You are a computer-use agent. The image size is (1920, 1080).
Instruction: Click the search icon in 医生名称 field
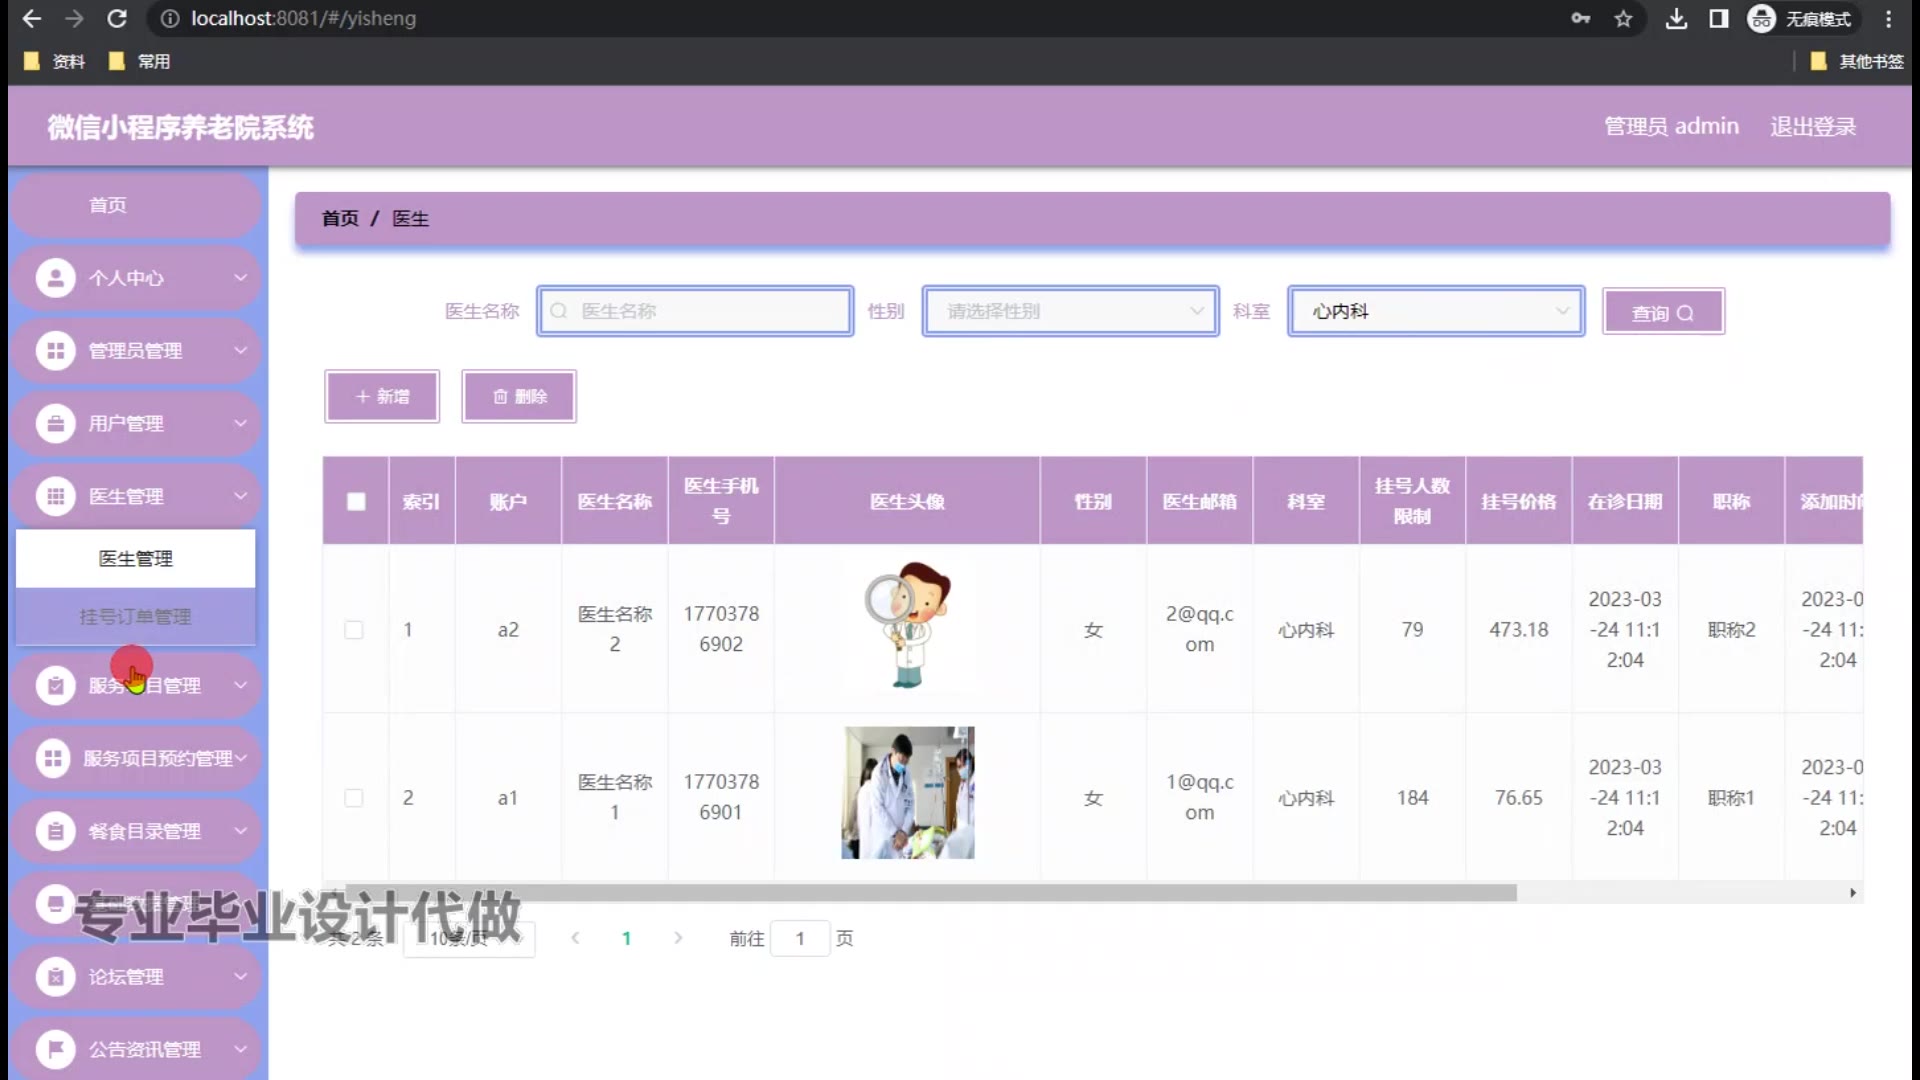(559, 311)
